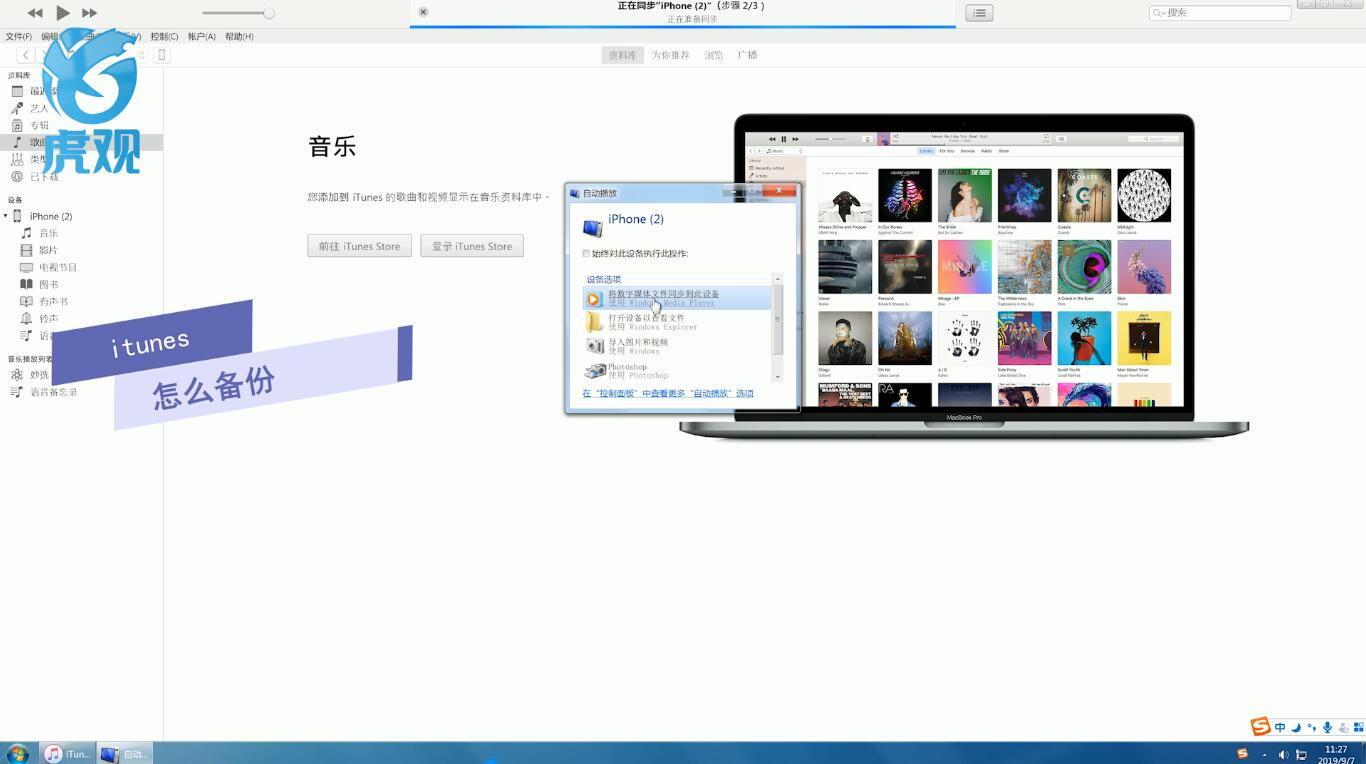Viewport: 1366px width, 764px height.
Task: Open 图书 book icon under iPhone
Action: [x=27, y=284]
